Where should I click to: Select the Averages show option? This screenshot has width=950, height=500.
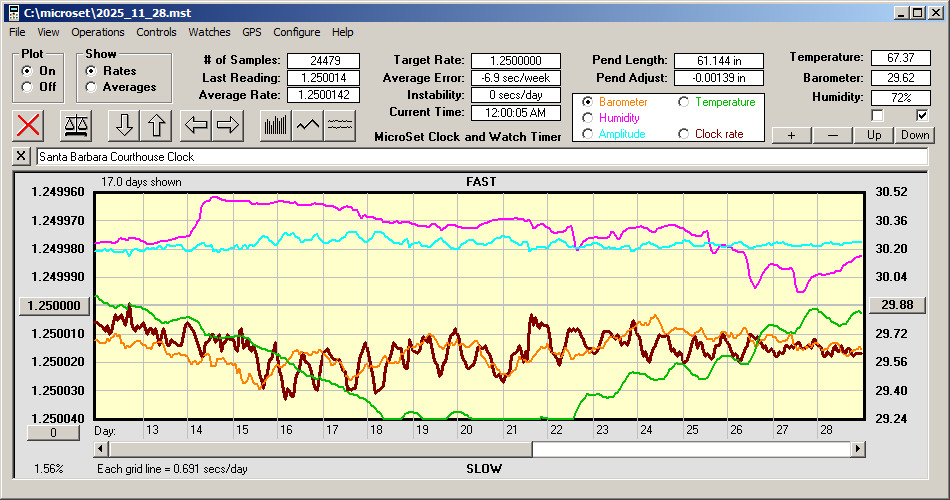click(x=92, y=87)
